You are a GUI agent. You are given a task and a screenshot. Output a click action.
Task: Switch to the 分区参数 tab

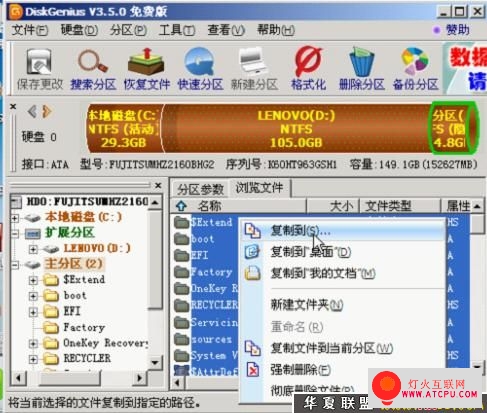(200, 189)
